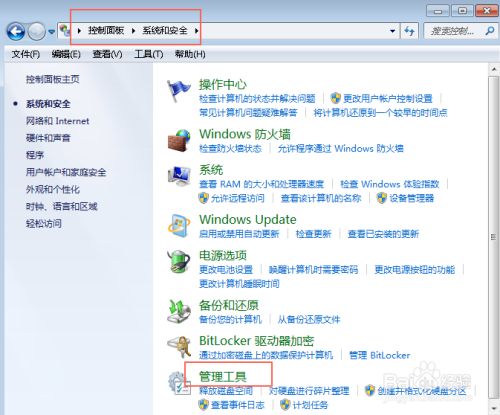The height and width of the screenshot is (415, 500).
Task: Click 启用或禁用自动更新 link
Action: tap(239, 234)
